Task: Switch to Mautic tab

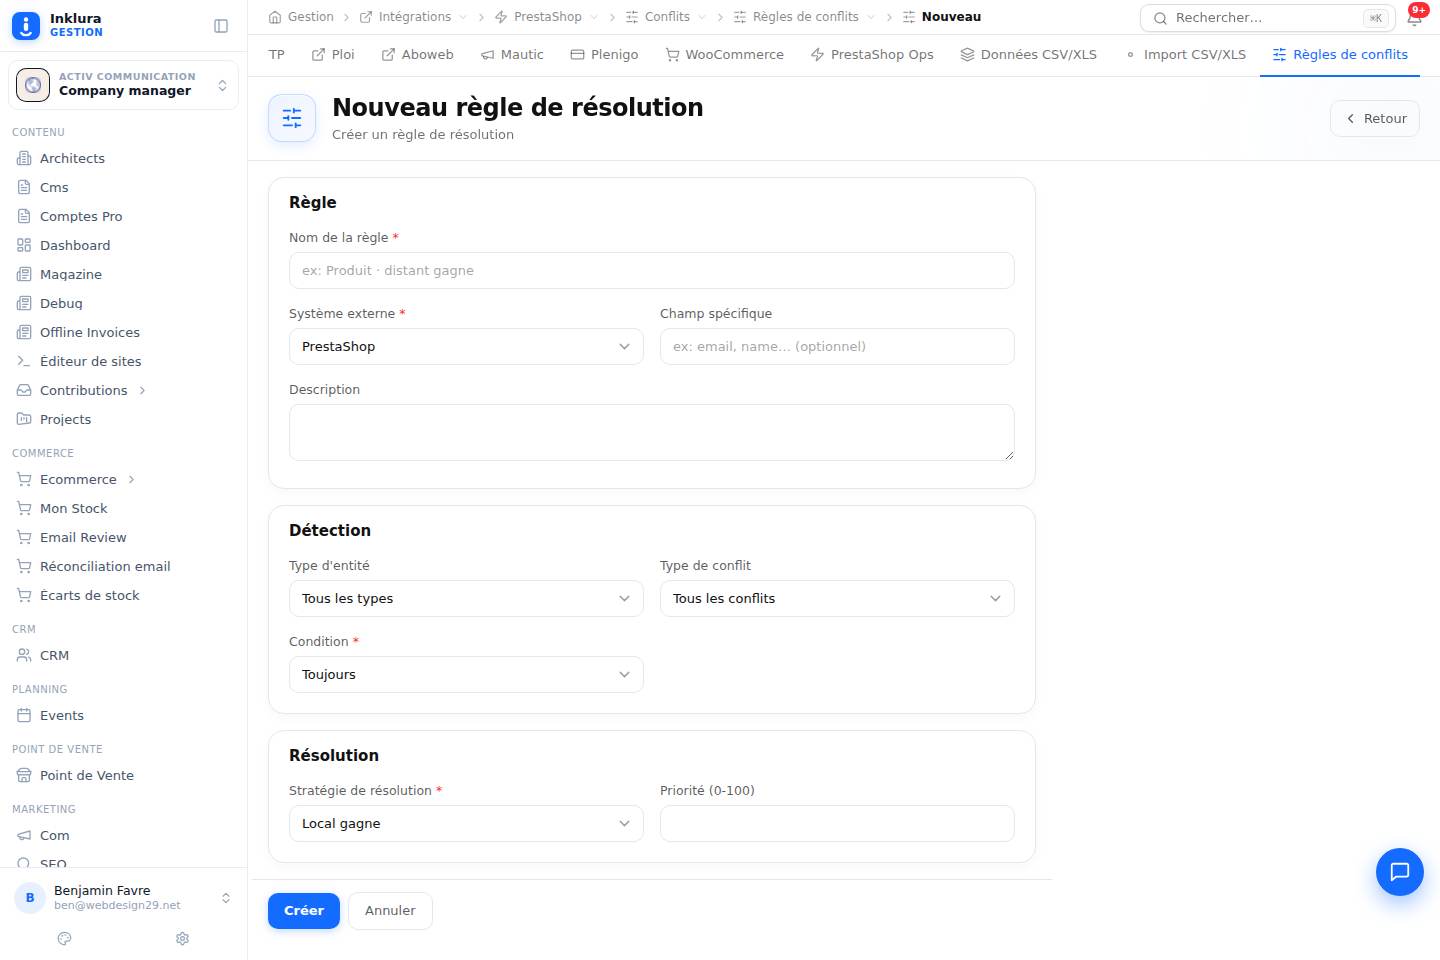Action: 512,55
